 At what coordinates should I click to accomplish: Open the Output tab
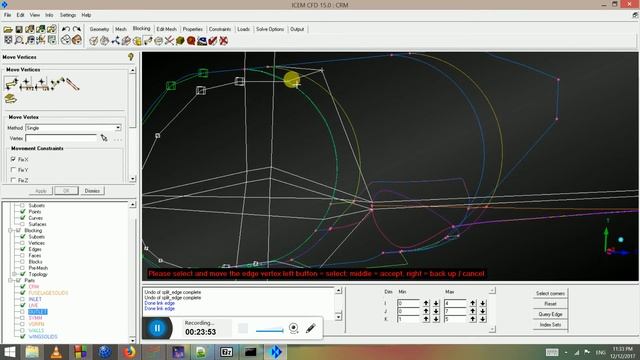(x=297, y=29)
